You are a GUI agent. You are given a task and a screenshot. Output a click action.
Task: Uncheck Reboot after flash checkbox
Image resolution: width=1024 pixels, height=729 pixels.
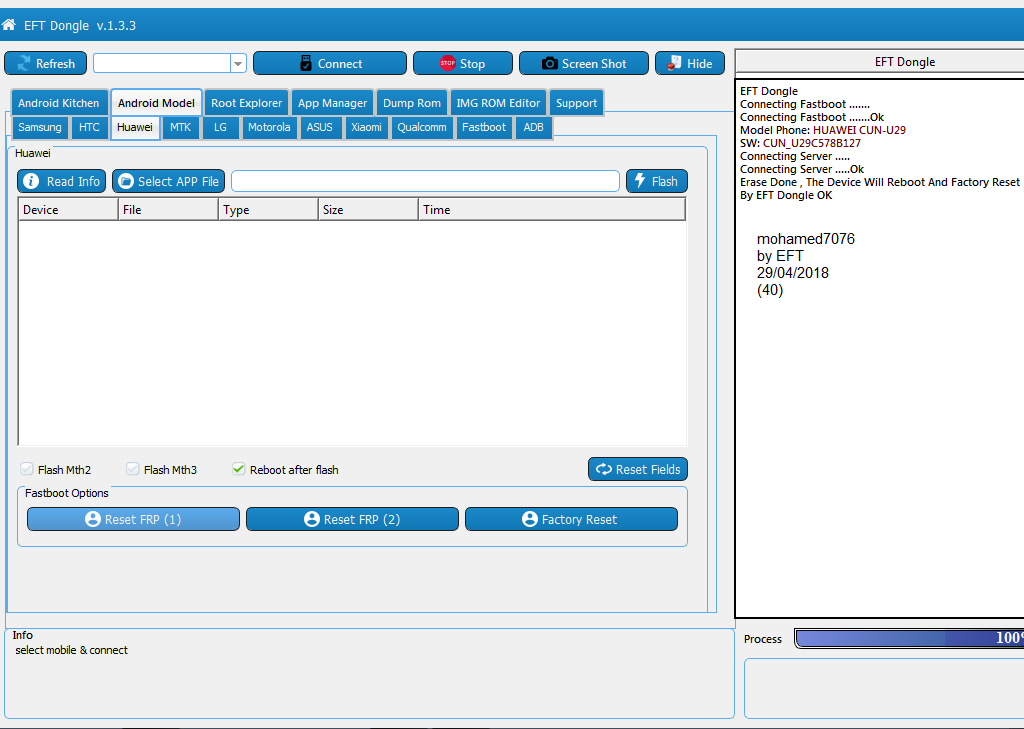tap(238, 469)
